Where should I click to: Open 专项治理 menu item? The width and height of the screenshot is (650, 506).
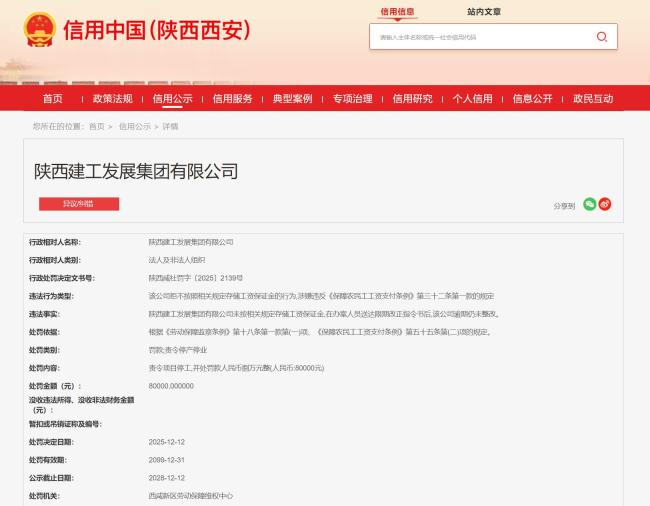pos(353,99)
